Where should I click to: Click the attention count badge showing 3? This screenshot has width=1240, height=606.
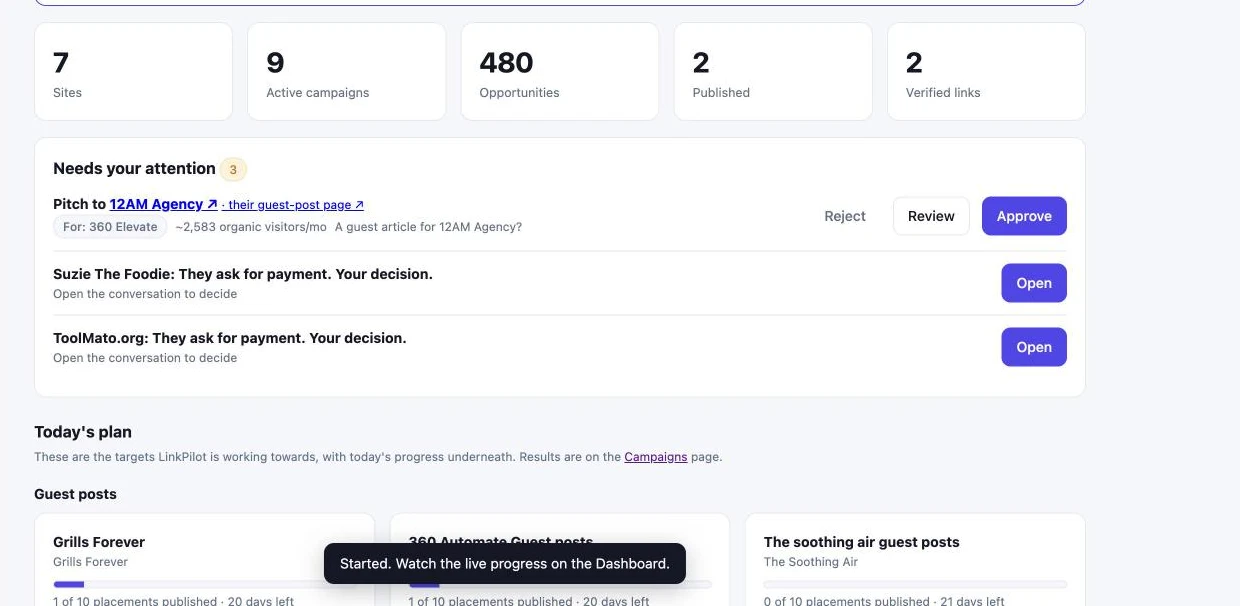click(233, 169)
